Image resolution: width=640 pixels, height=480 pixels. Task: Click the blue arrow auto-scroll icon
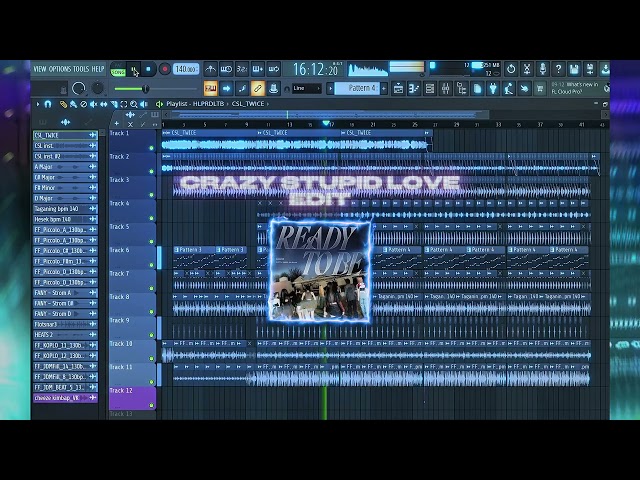tap(226, 88)
